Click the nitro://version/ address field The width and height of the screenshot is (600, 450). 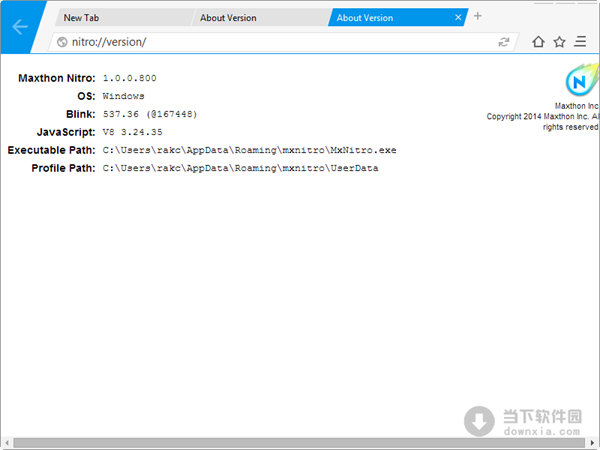click(283, 42)
